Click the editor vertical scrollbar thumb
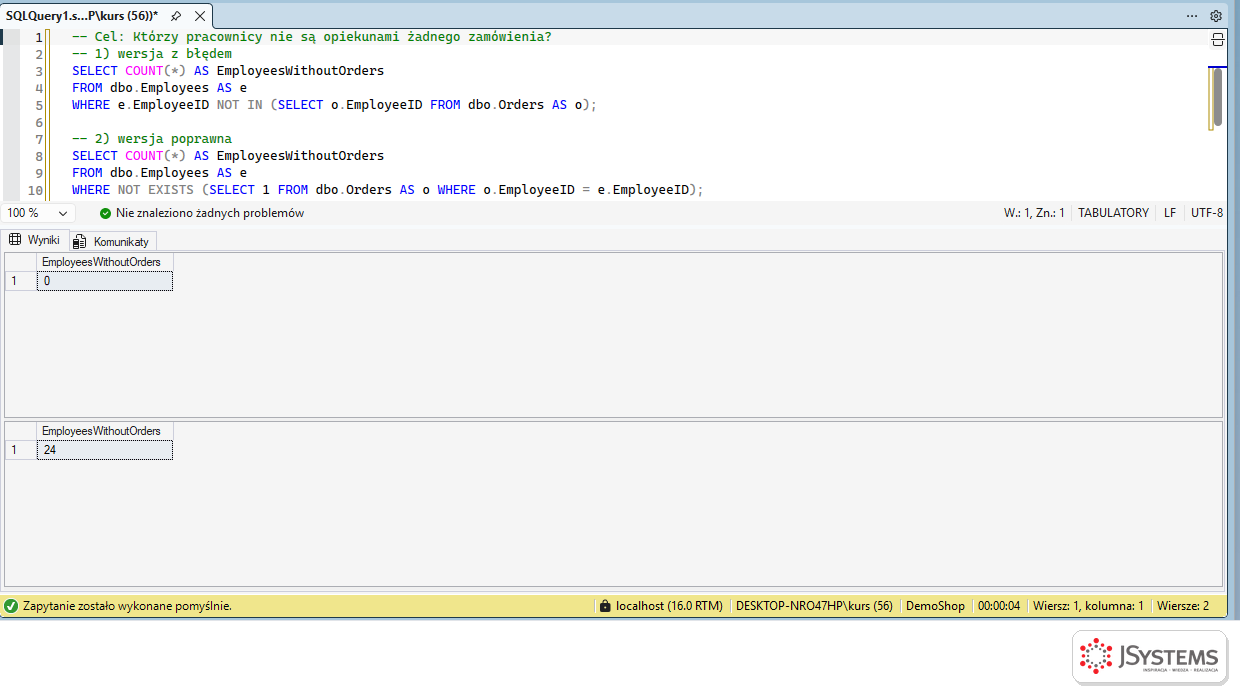This screenshot has height=692, width=1240. (x=1217, y=95)
